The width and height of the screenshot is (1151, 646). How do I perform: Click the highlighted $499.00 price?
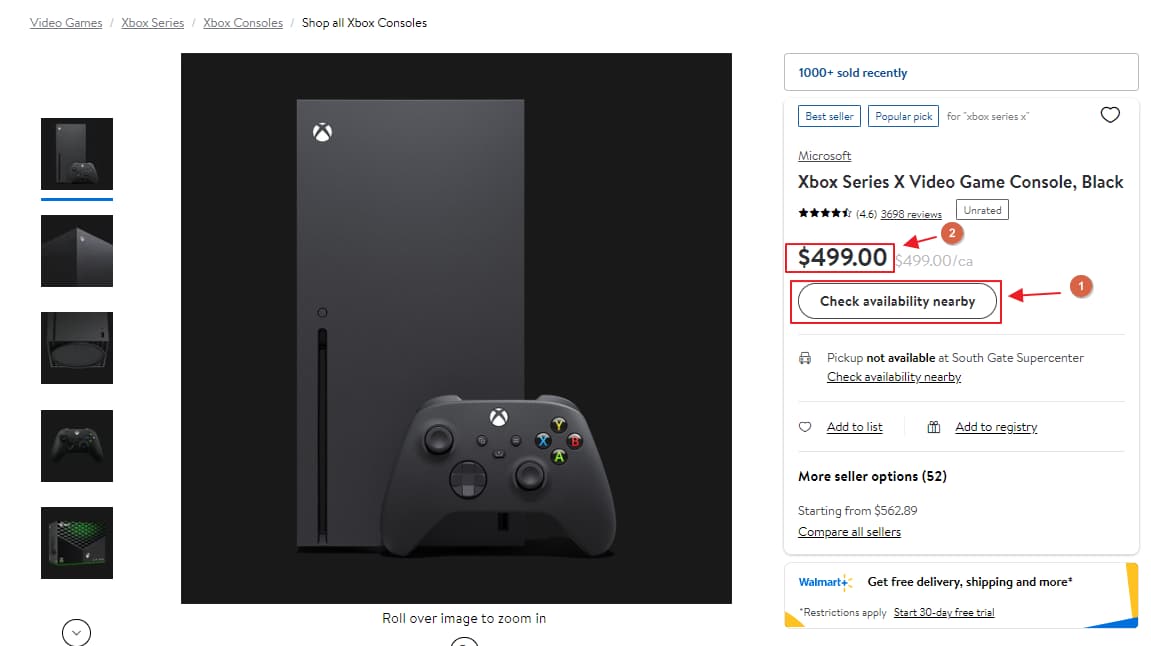839,257
